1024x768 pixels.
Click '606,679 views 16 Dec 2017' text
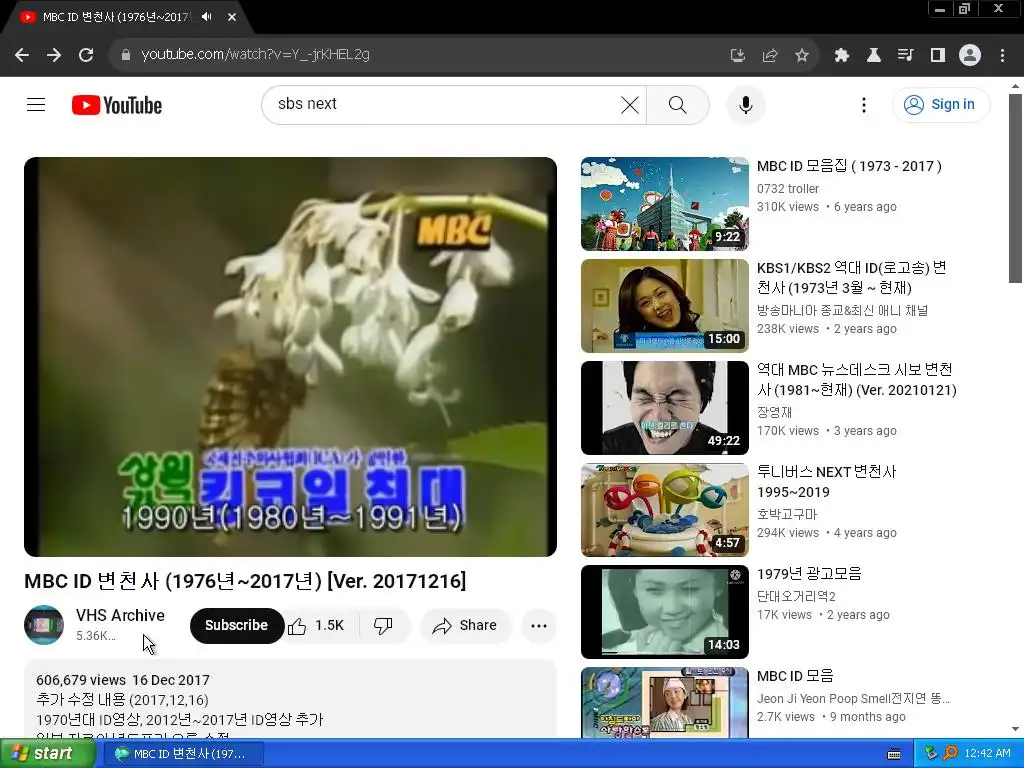123,680
